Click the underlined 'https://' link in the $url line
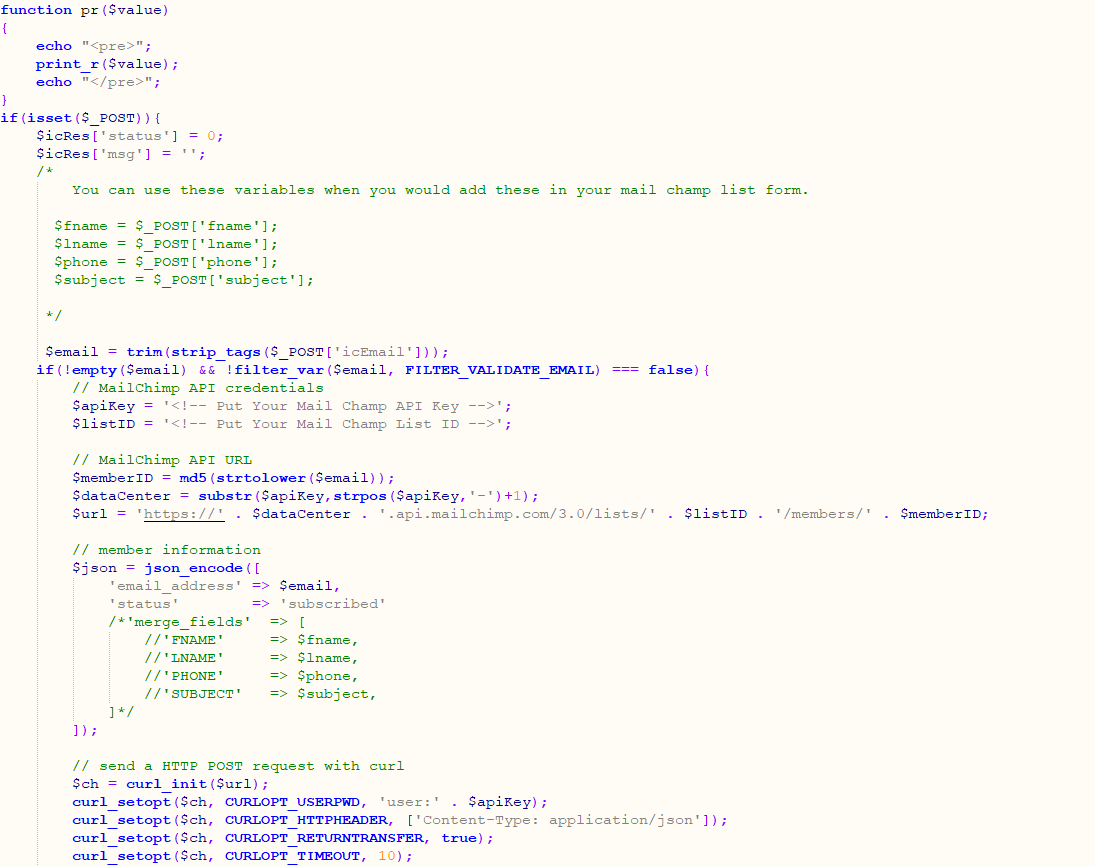The image size is (1095, 866). 184,514
